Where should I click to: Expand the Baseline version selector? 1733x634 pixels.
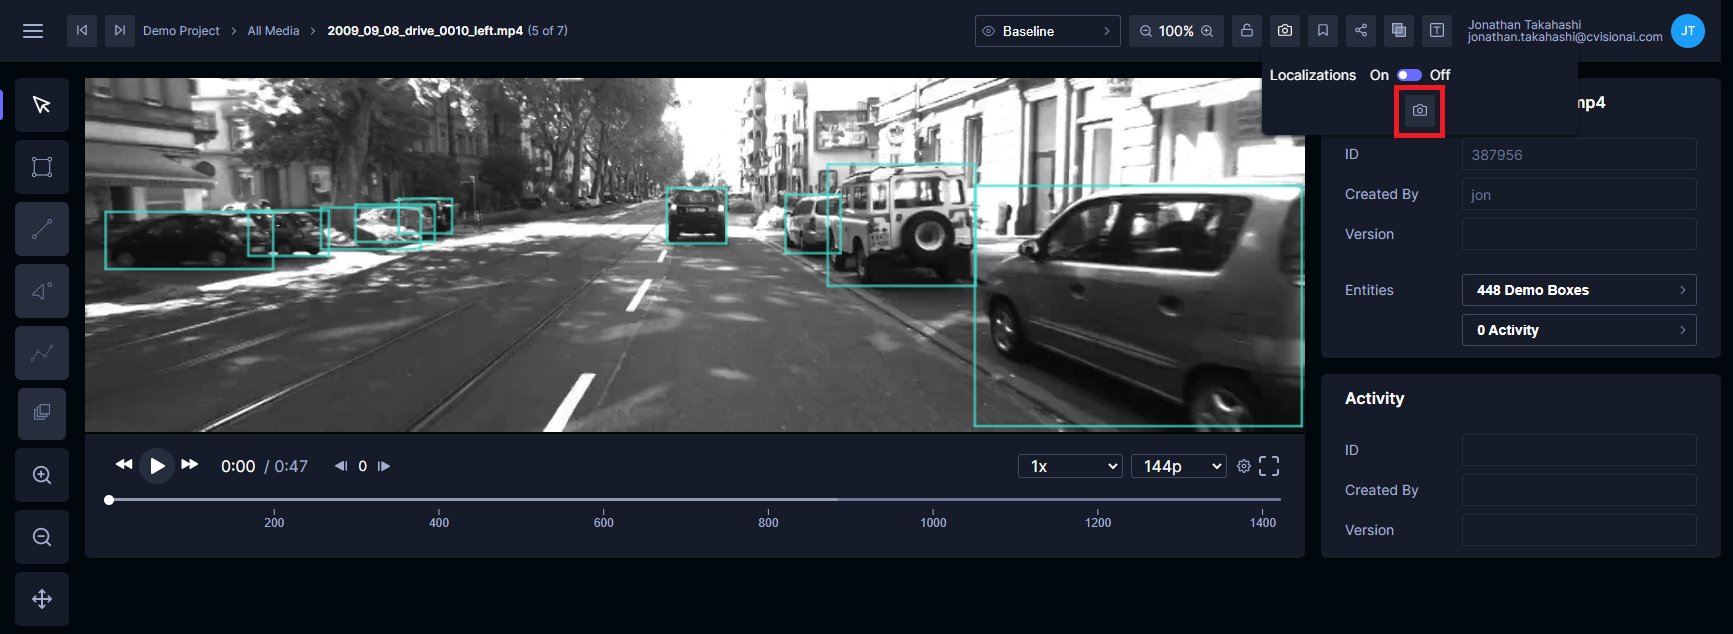[x=1046, y=31]
